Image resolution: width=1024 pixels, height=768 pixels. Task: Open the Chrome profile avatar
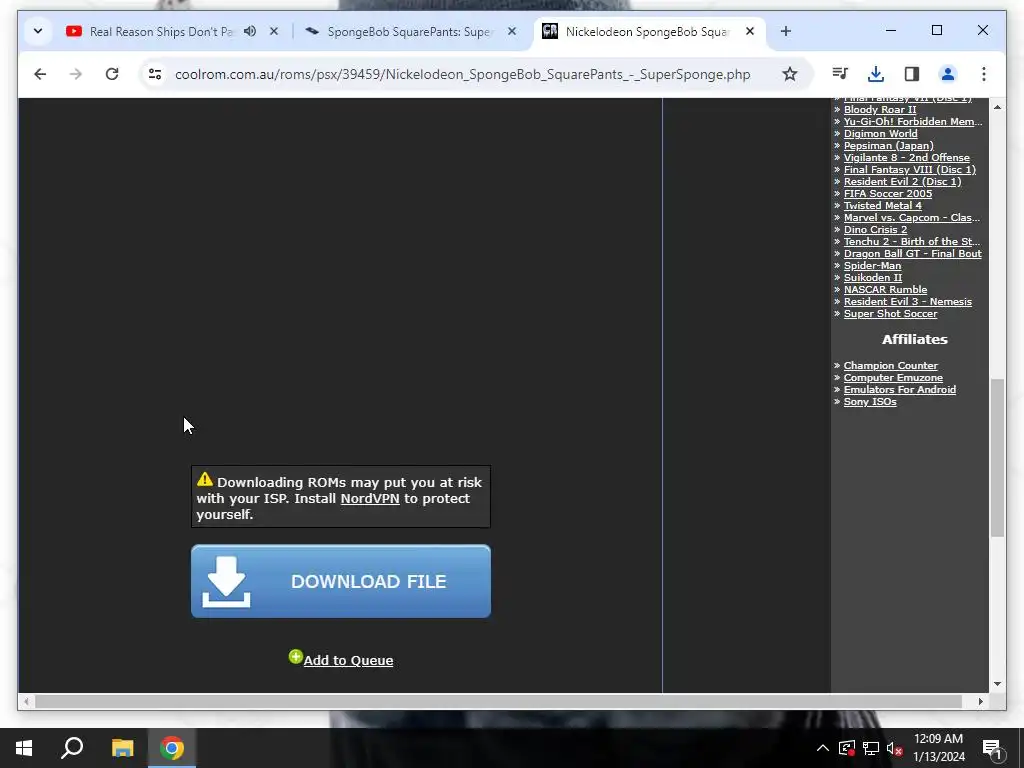948,74
